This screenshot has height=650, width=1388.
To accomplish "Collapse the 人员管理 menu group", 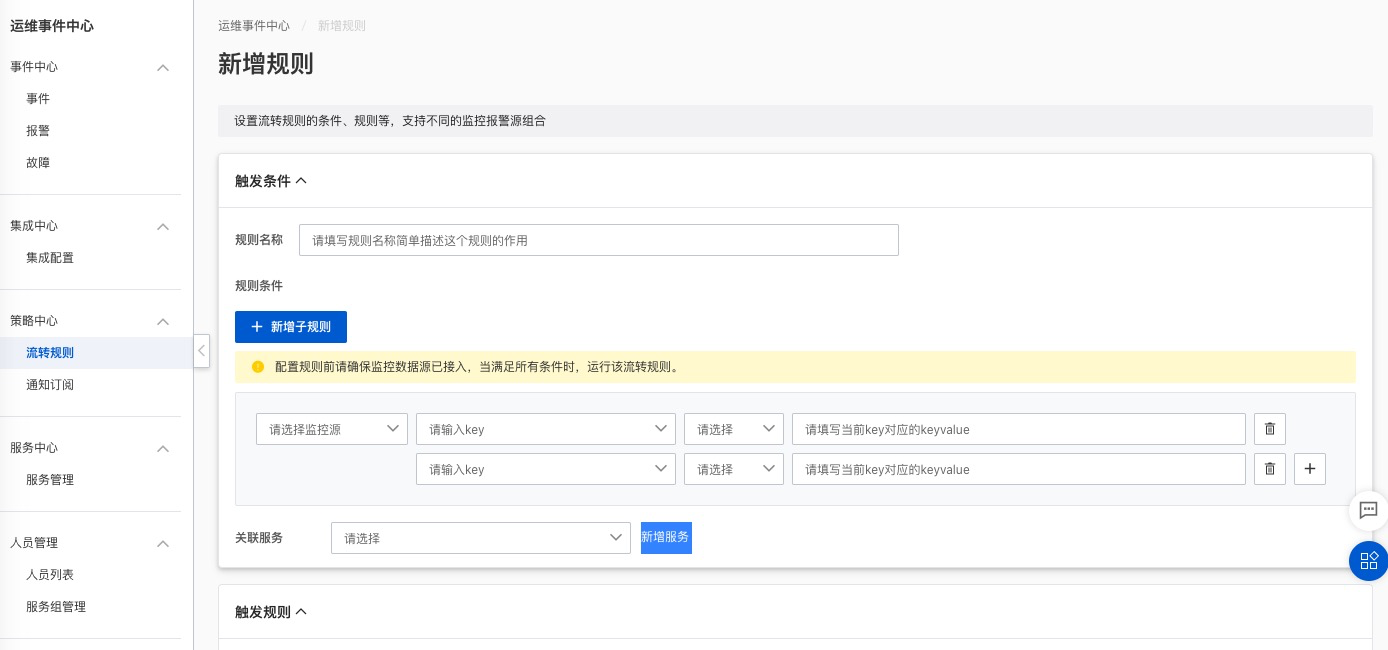I will coord(164,543).
